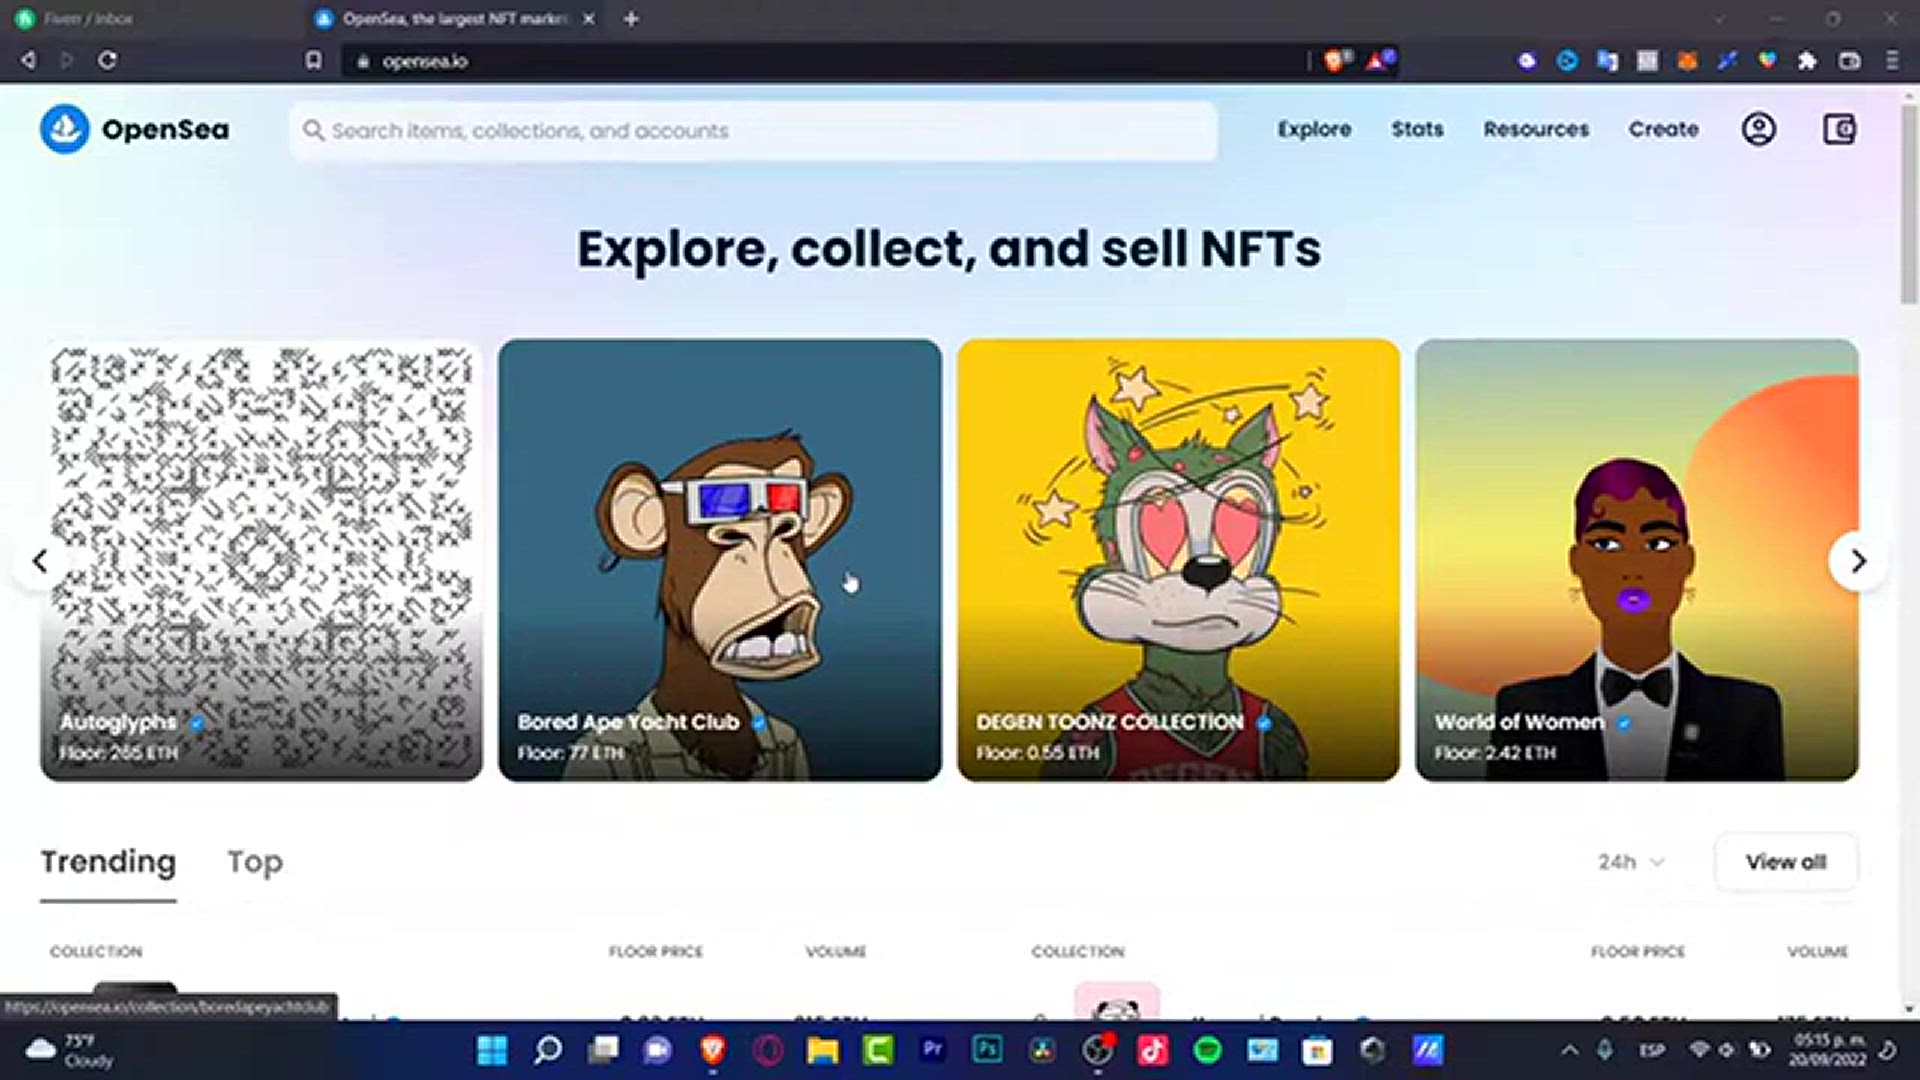Open the Bored Ape Yacht Club card
This screenshot has width=1920, height=1080.
pyautogui.click(x=720, y=560)
